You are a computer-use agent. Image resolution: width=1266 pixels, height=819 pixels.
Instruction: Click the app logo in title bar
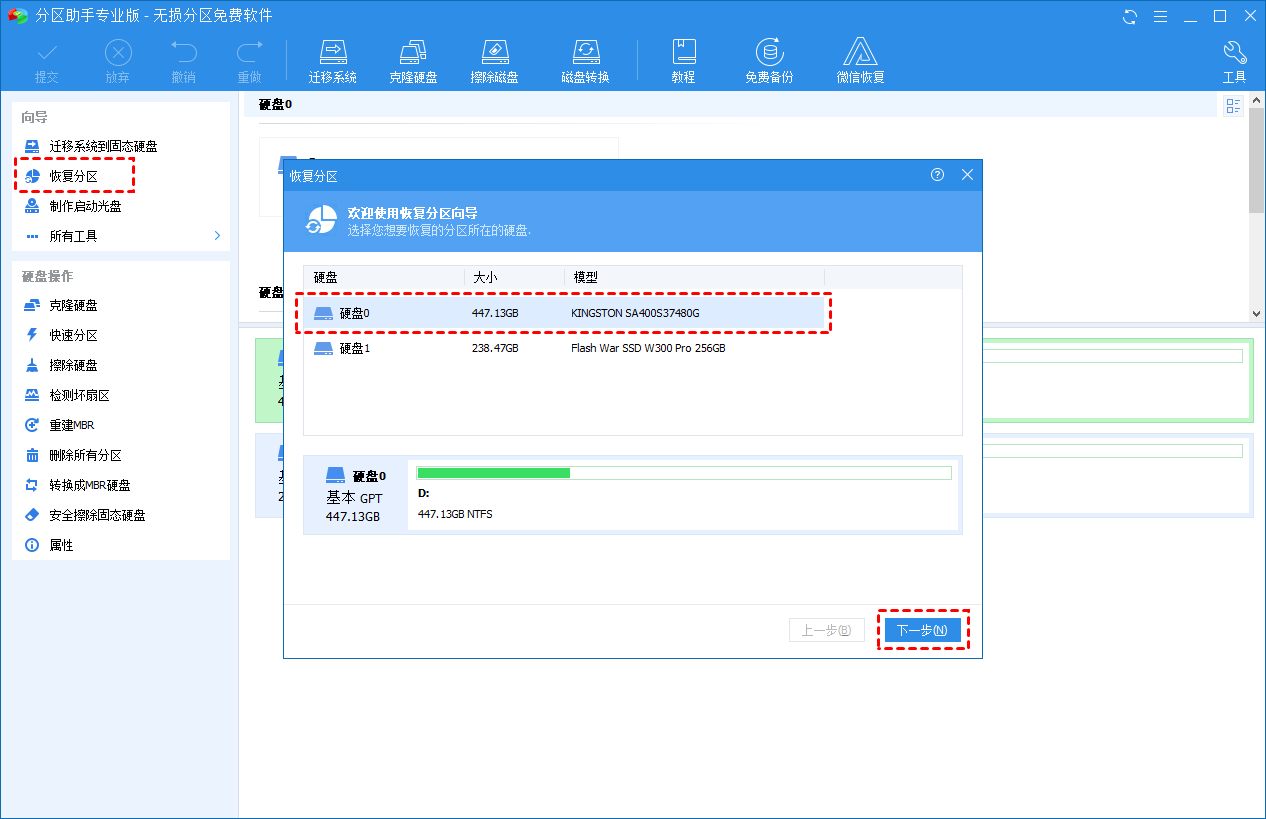(18, 16)
